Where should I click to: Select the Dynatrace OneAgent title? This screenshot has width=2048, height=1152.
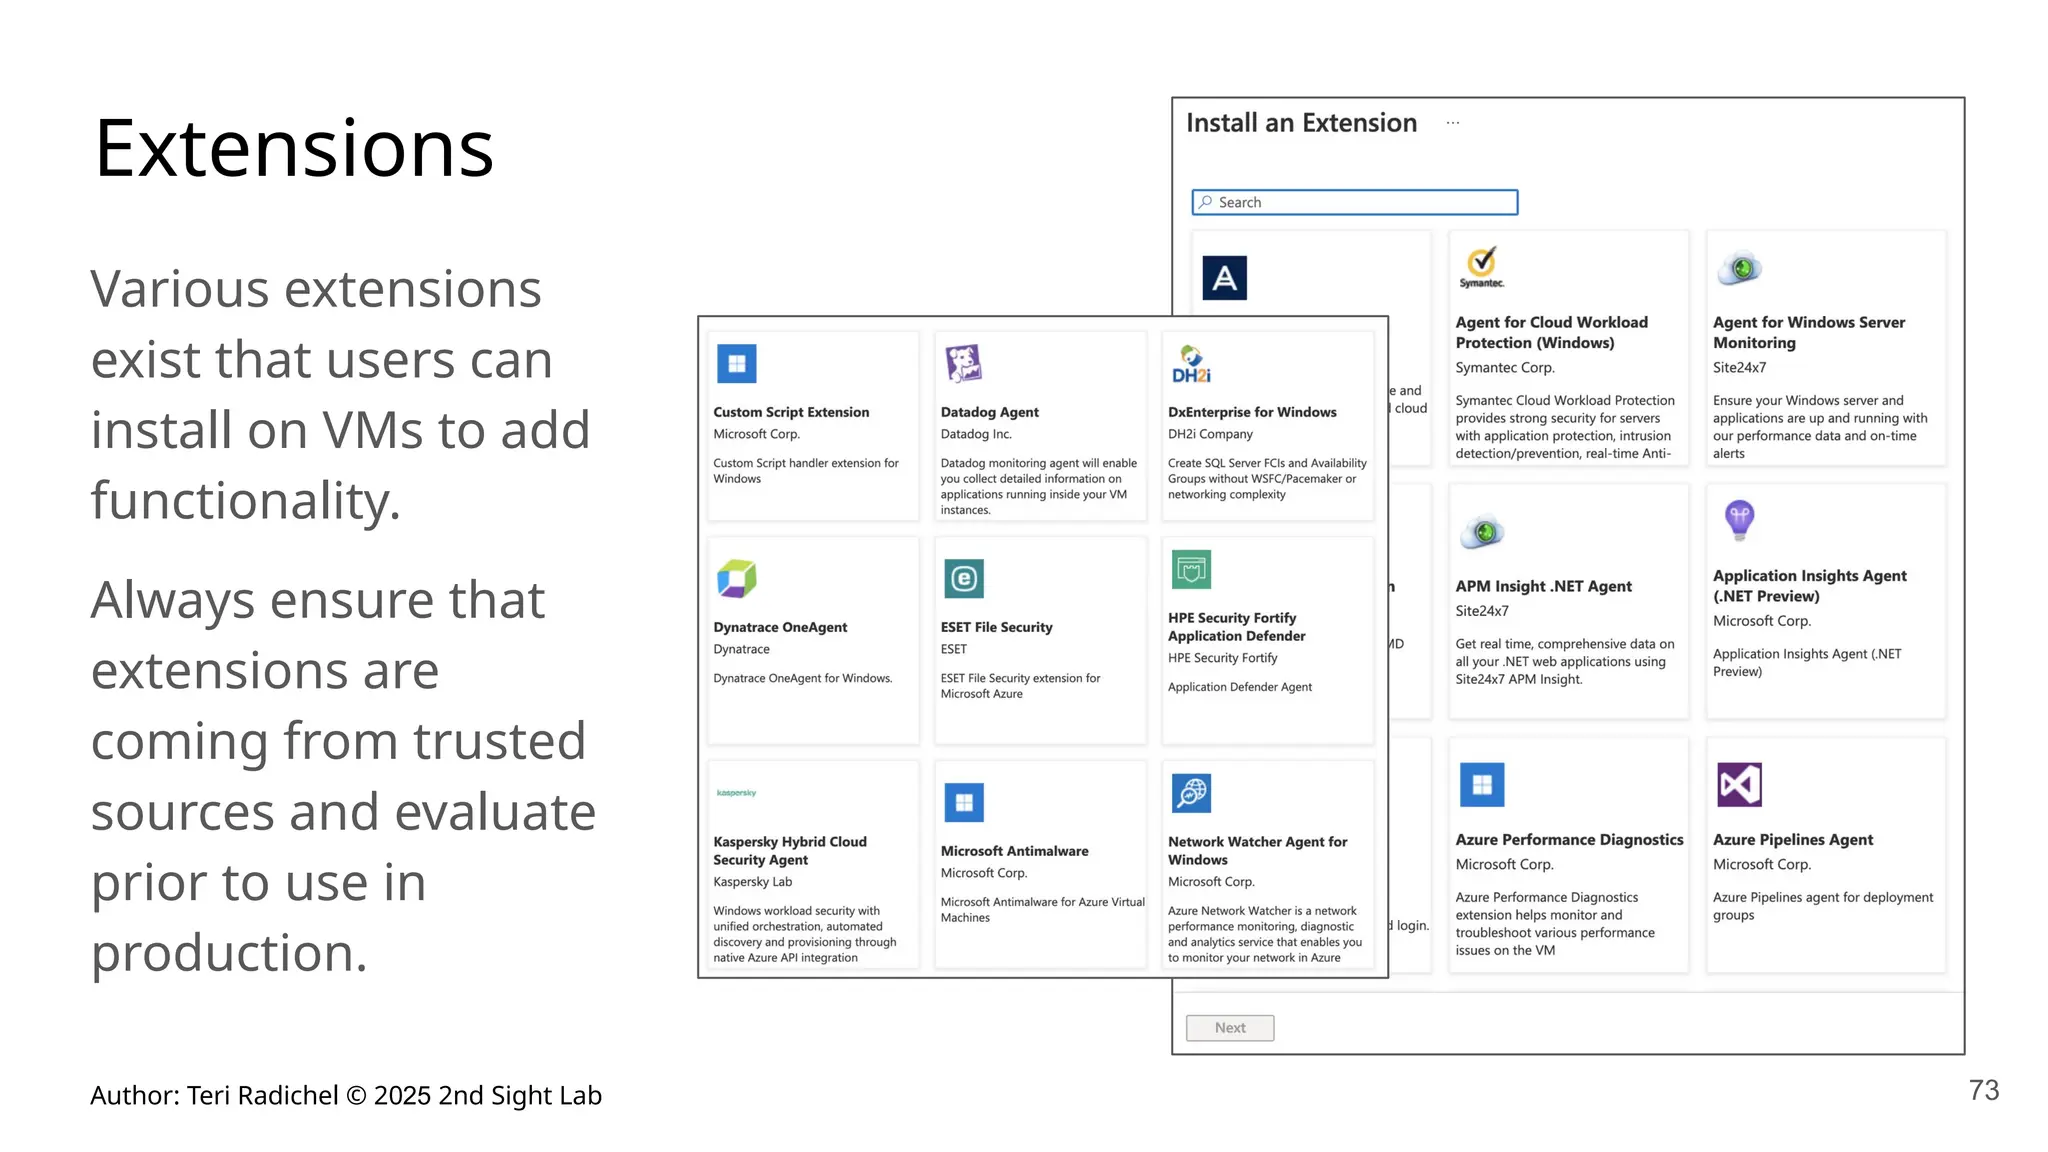pos(780,627)
